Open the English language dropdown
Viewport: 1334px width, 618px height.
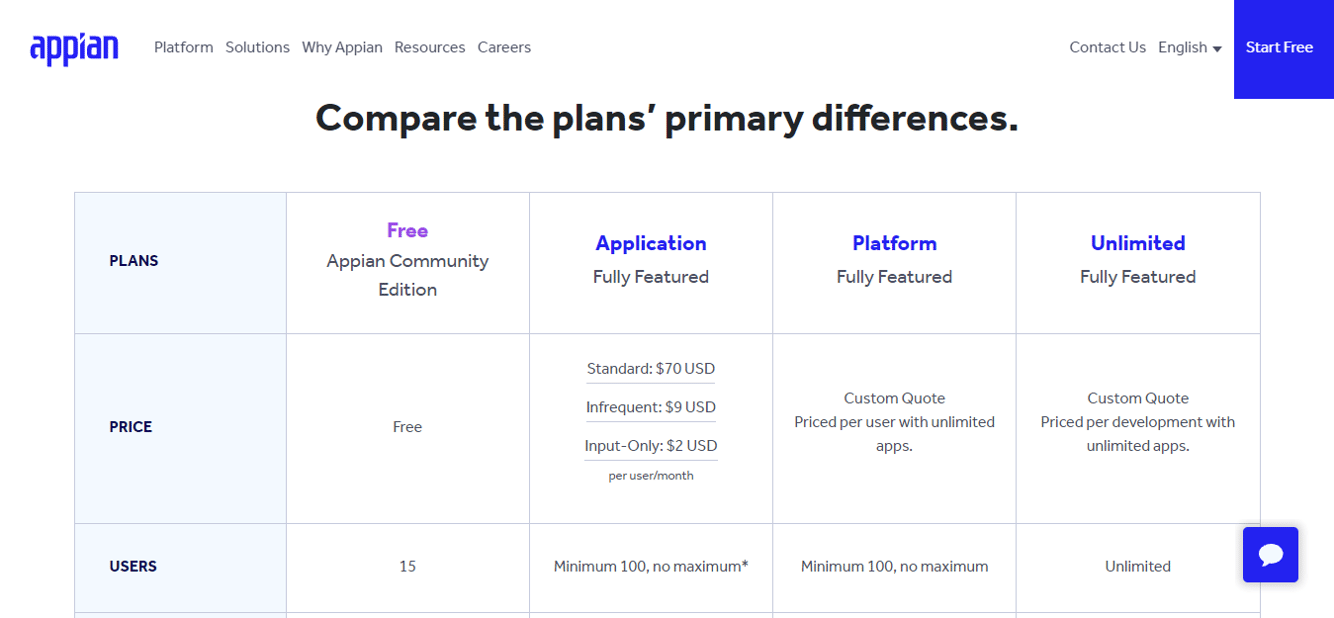(x=1182, y=47)
